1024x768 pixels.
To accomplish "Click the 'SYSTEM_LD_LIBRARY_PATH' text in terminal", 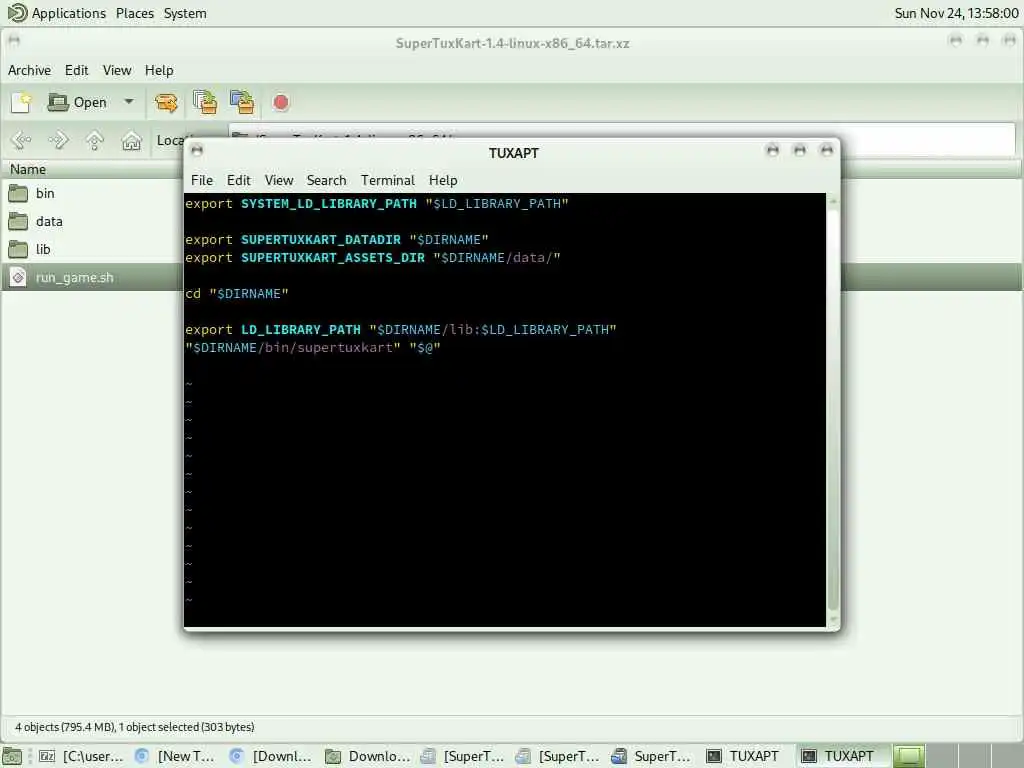I will [x=328, y=204].
